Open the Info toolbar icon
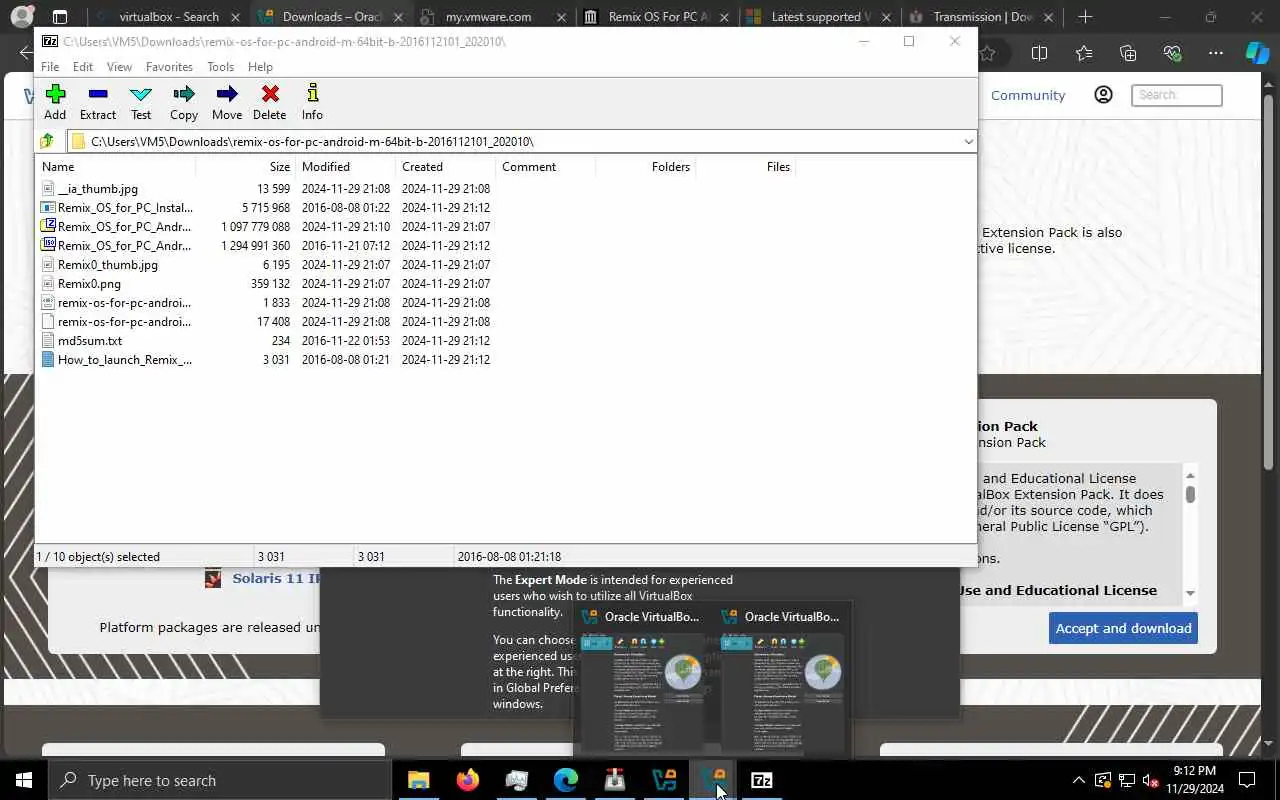The width and height of the screenshot is (1280, 800). tap(312, 102)
